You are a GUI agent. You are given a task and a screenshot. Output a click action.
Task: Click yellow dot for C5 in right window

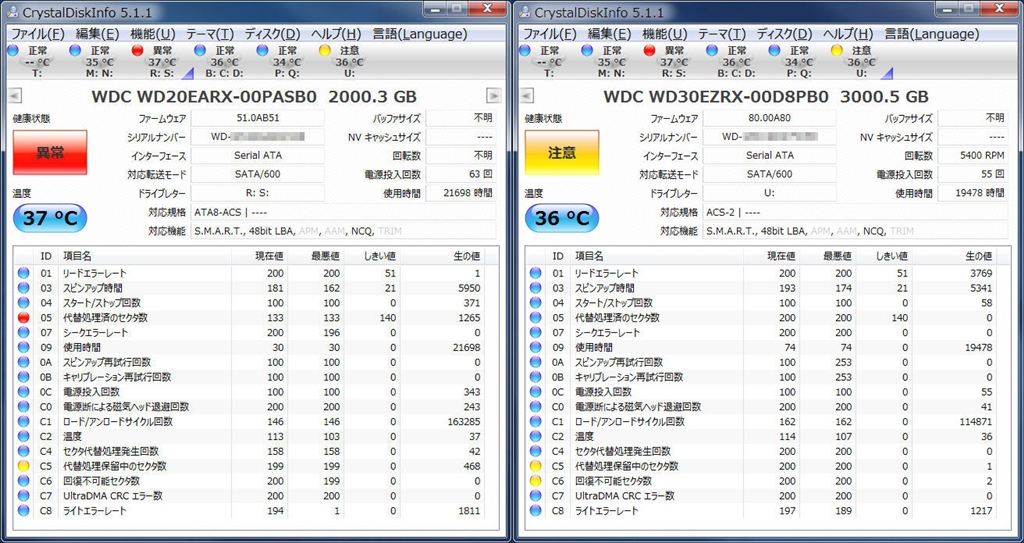(x=536, y=466)
